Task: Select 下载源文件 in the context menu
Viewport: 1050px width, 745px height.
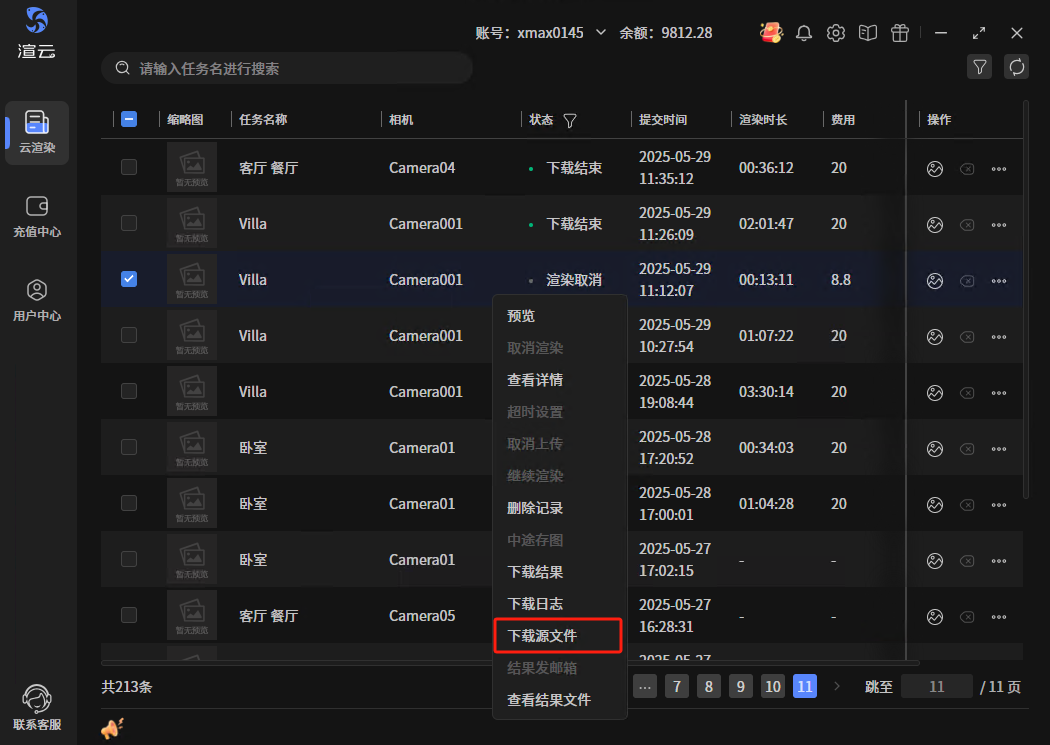Action: point(542,636)
